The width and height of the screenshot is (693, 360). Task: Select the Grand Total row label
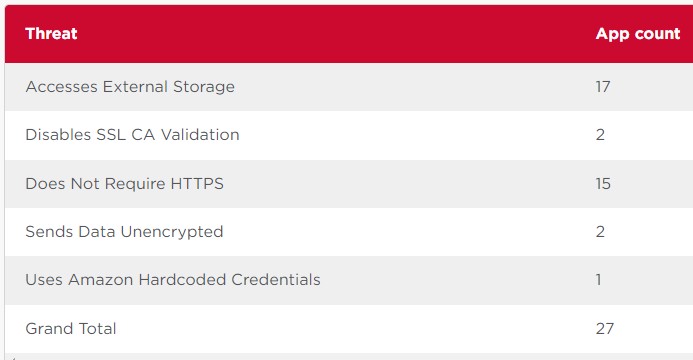tap(71, 329)
